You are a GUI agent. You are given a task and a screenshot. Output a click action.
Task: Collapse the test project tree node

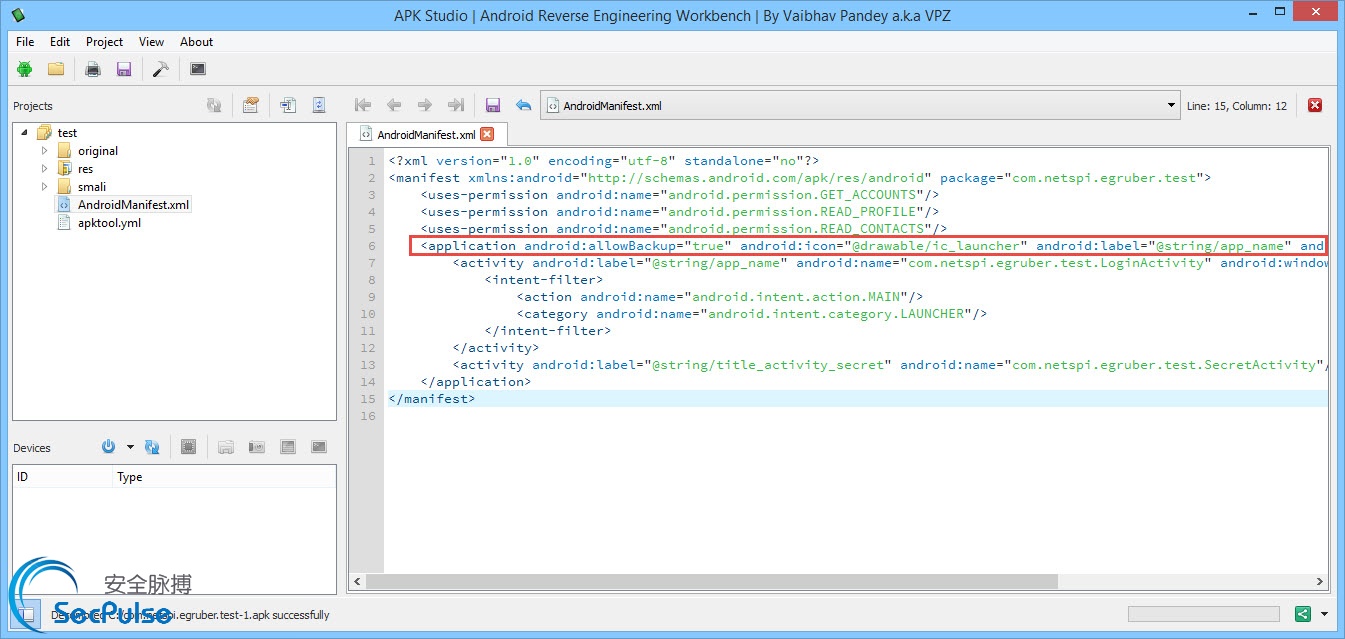(x=24, y=133)
